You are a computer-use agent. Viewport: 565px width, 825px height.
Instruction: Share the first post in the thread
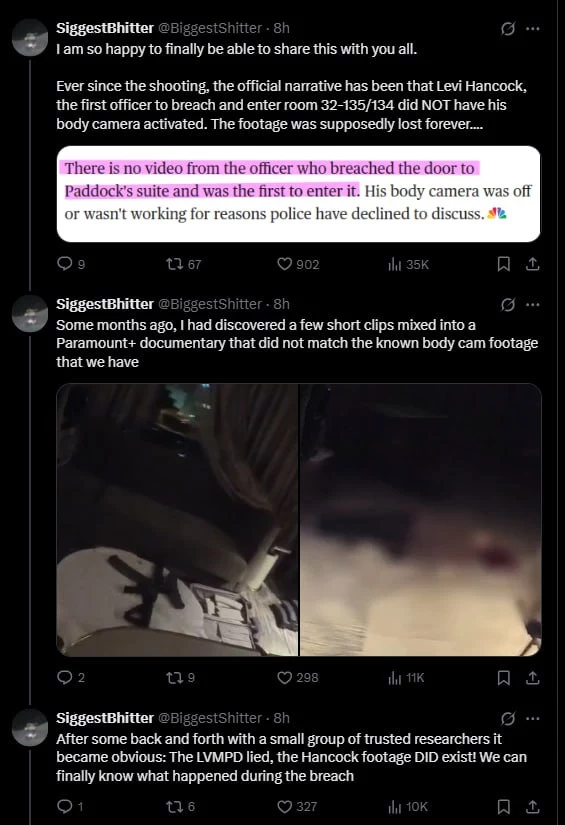[532, 264]
